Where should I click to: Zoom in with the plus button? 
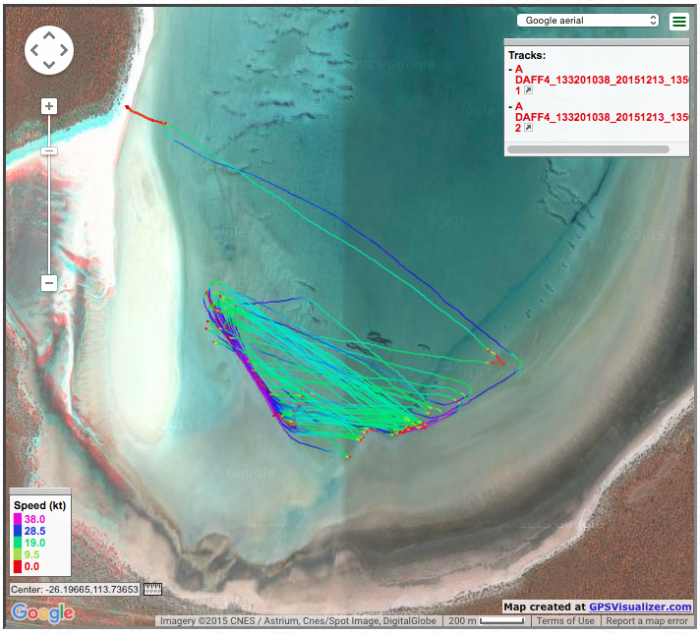pos(49,106)
